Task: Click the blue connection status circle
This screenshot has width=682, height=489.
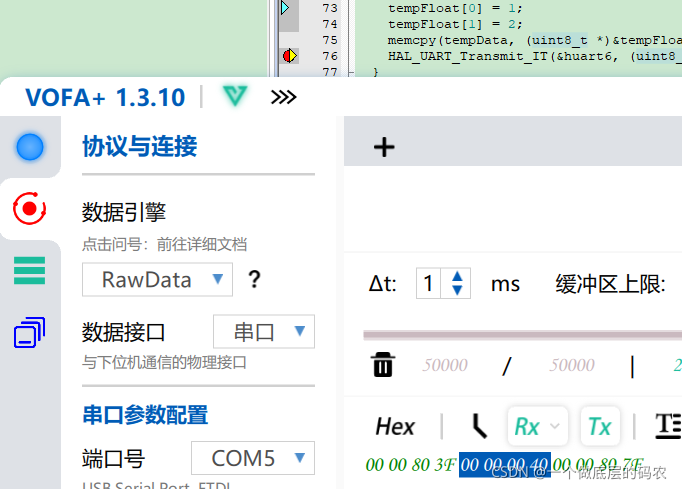Action: pos(30,147)
